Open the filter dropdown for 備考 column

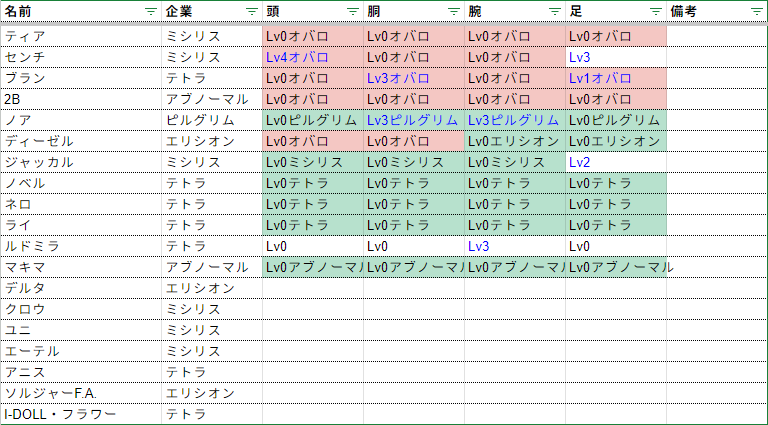pos(757,12)
